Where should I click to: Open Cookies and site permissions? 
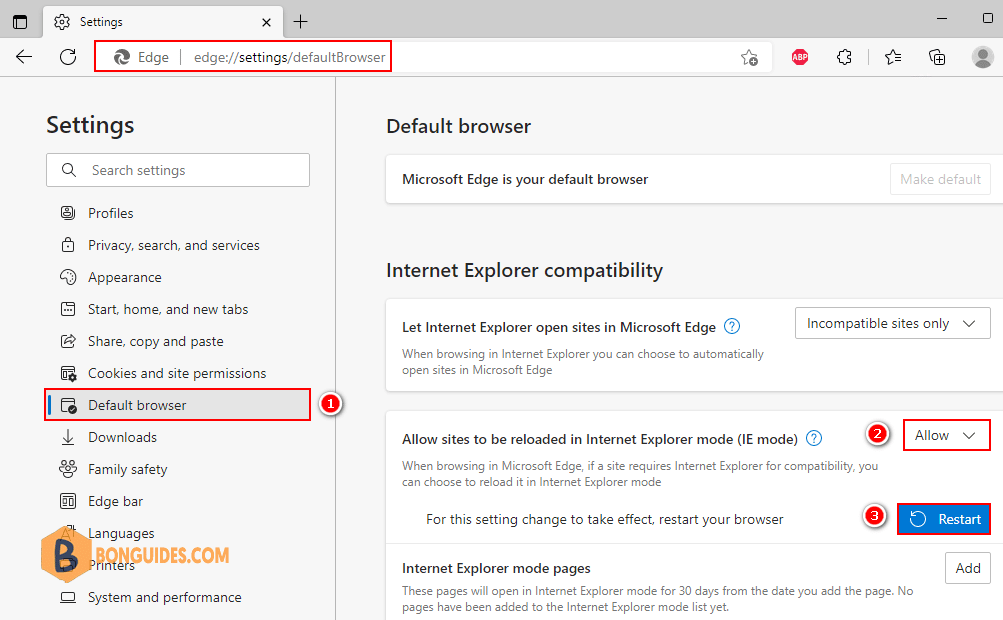178,373
